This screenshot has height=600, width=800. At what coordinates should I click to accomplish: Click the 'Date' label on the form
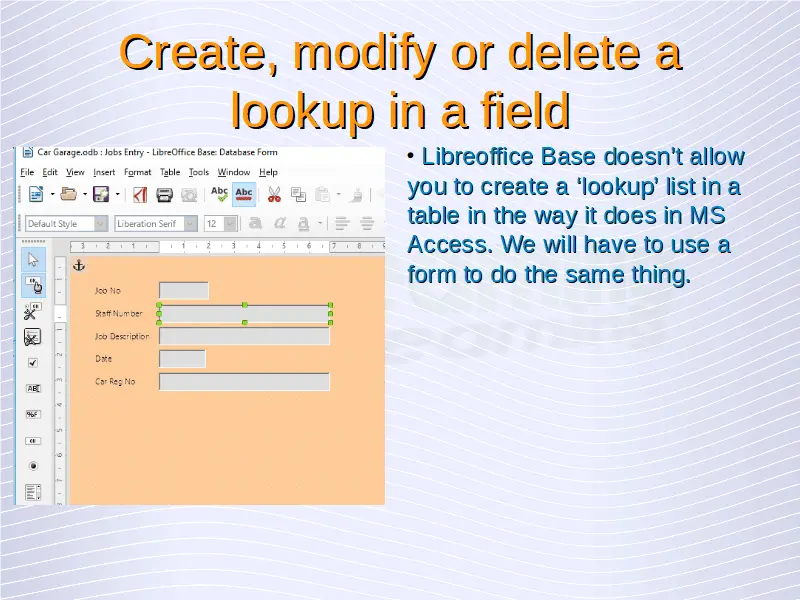click(x=104, y=359)
